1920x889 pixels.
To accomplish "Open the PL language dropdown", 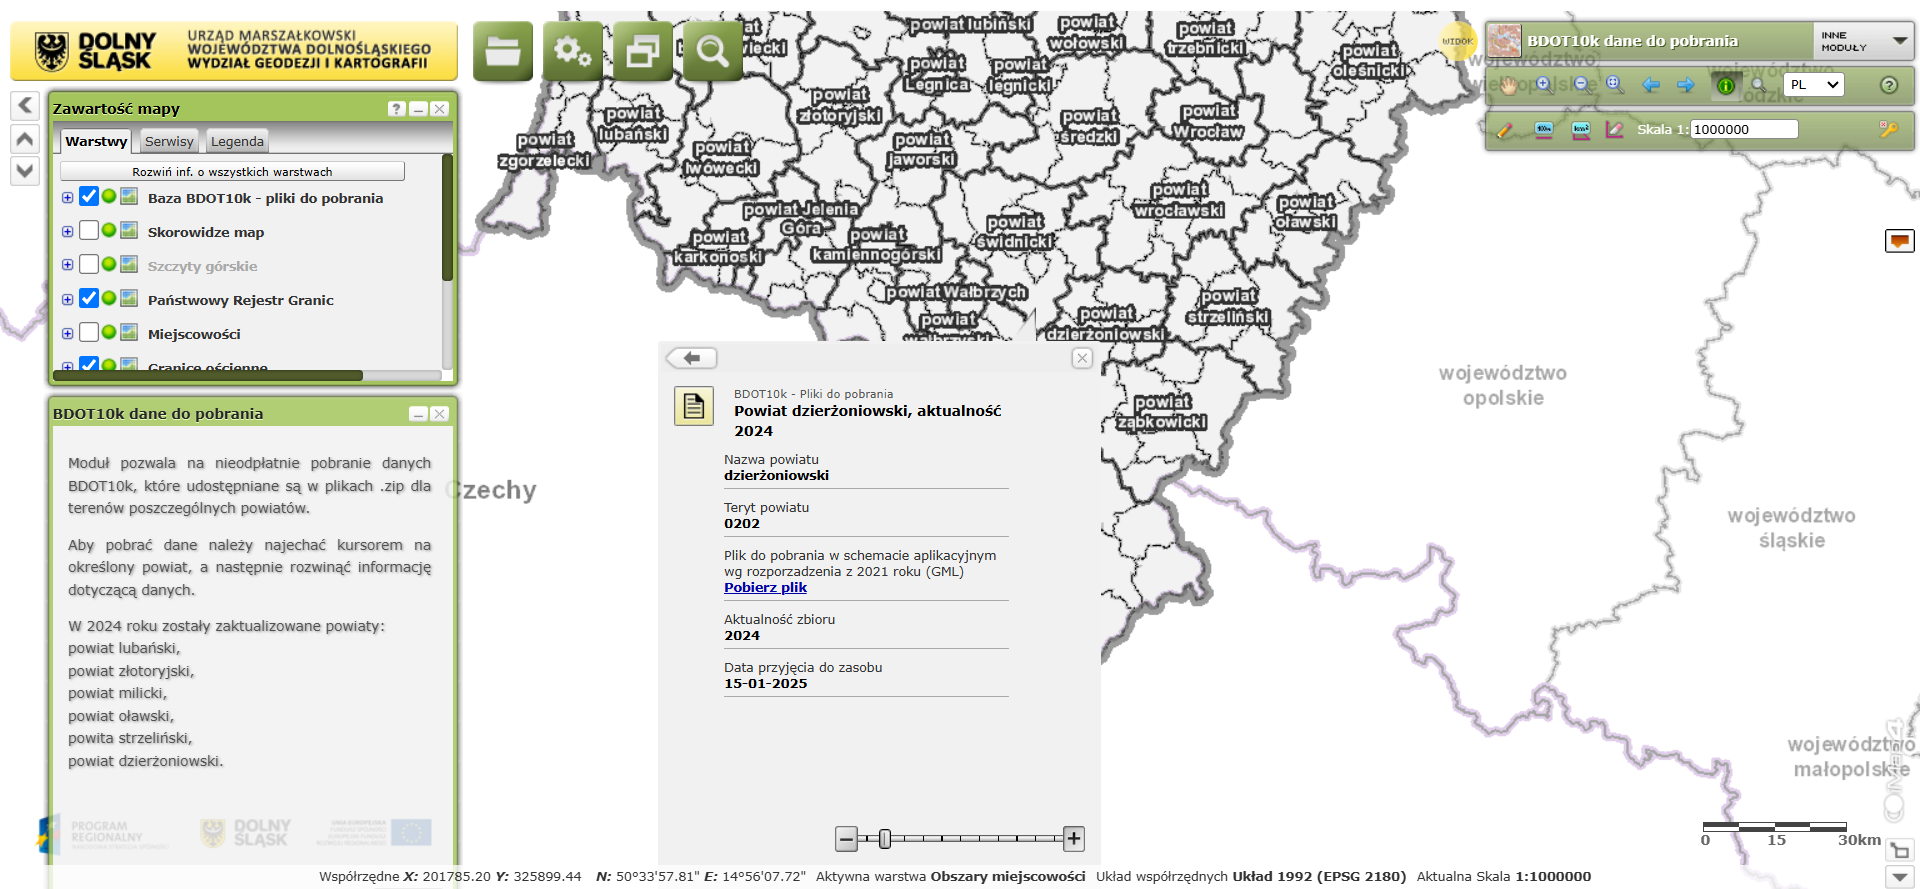I will point(1813,85).
